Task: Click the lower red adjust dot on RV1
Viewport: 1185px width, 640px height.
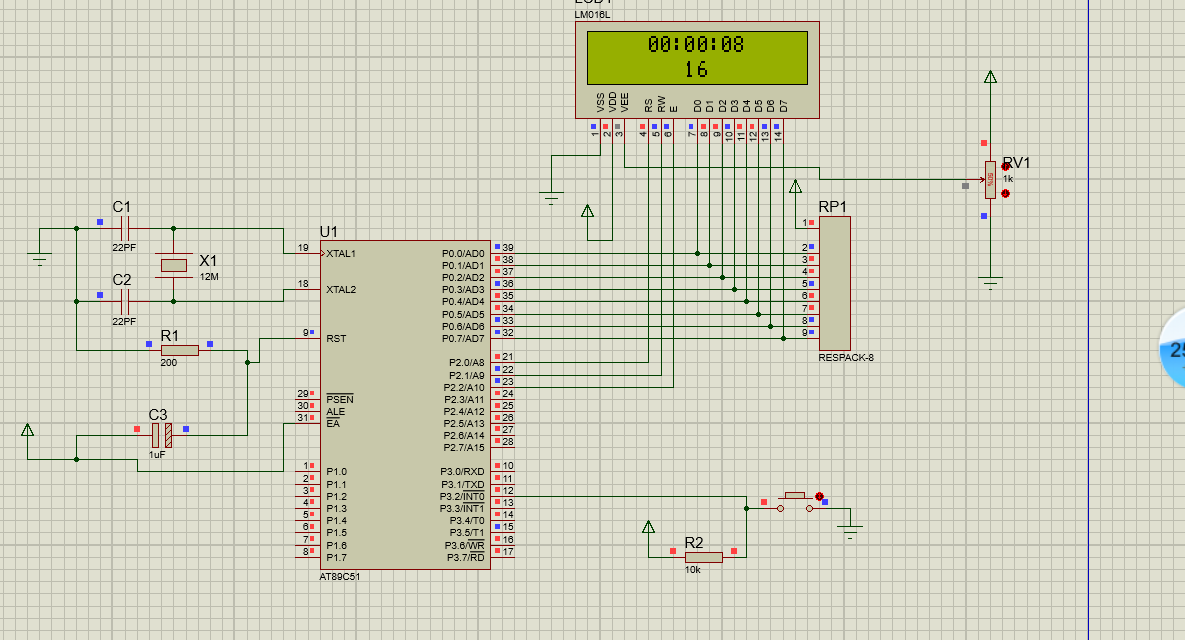Action: 1005,193
